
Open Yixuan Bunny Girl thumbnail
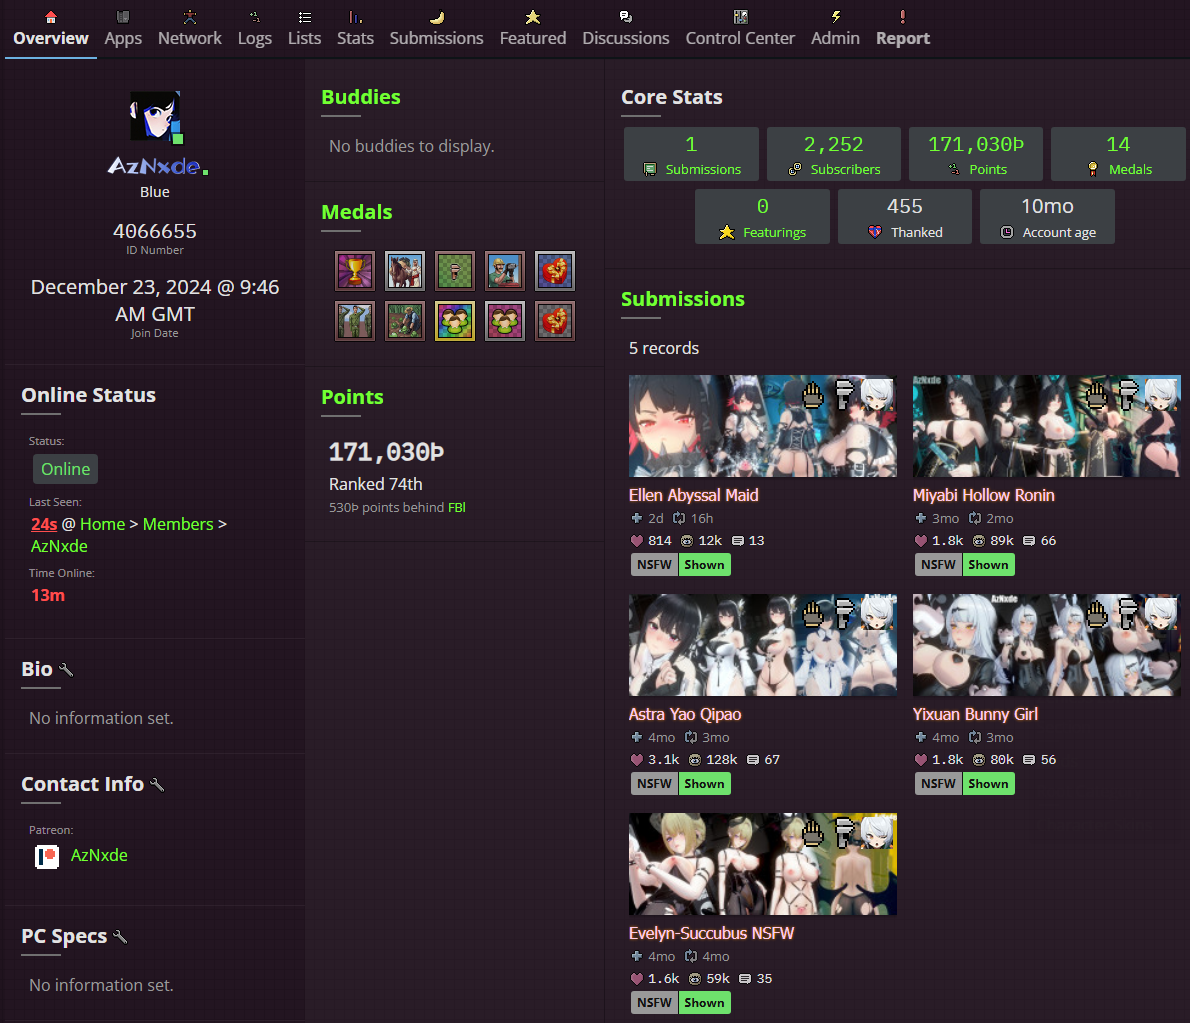coord(1047,645)
